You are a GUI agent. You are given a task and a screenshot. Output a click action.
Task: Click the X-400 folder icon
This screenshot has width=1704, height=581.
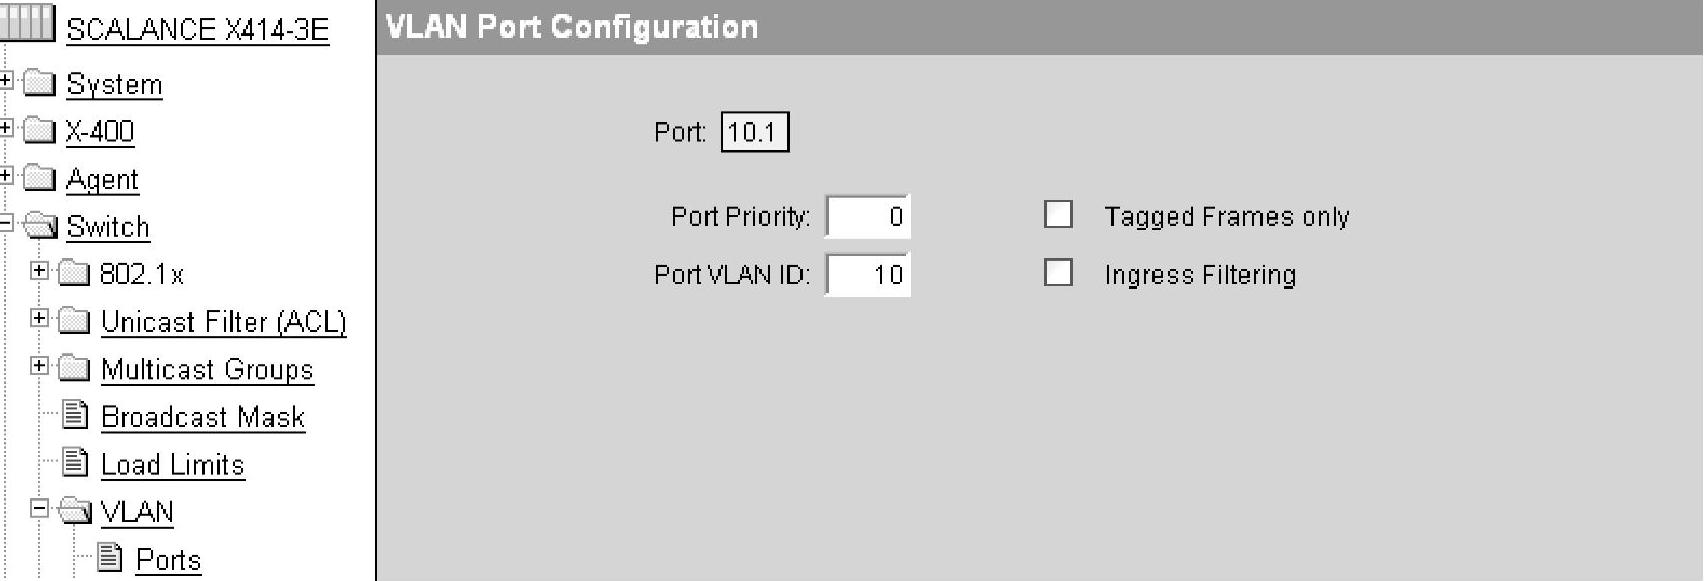pos(39,130)
